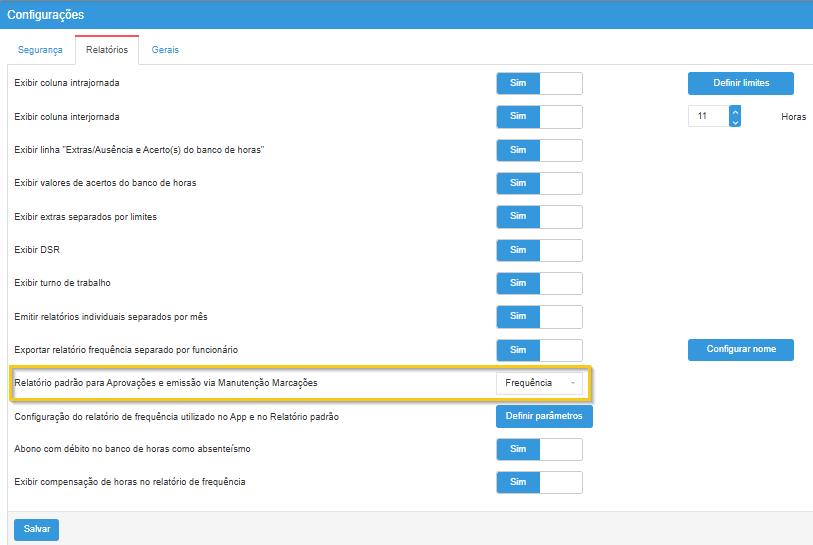Toggle Exibir compensação de horas switch
The image size is (813, 545).
(x=539, y=482)
